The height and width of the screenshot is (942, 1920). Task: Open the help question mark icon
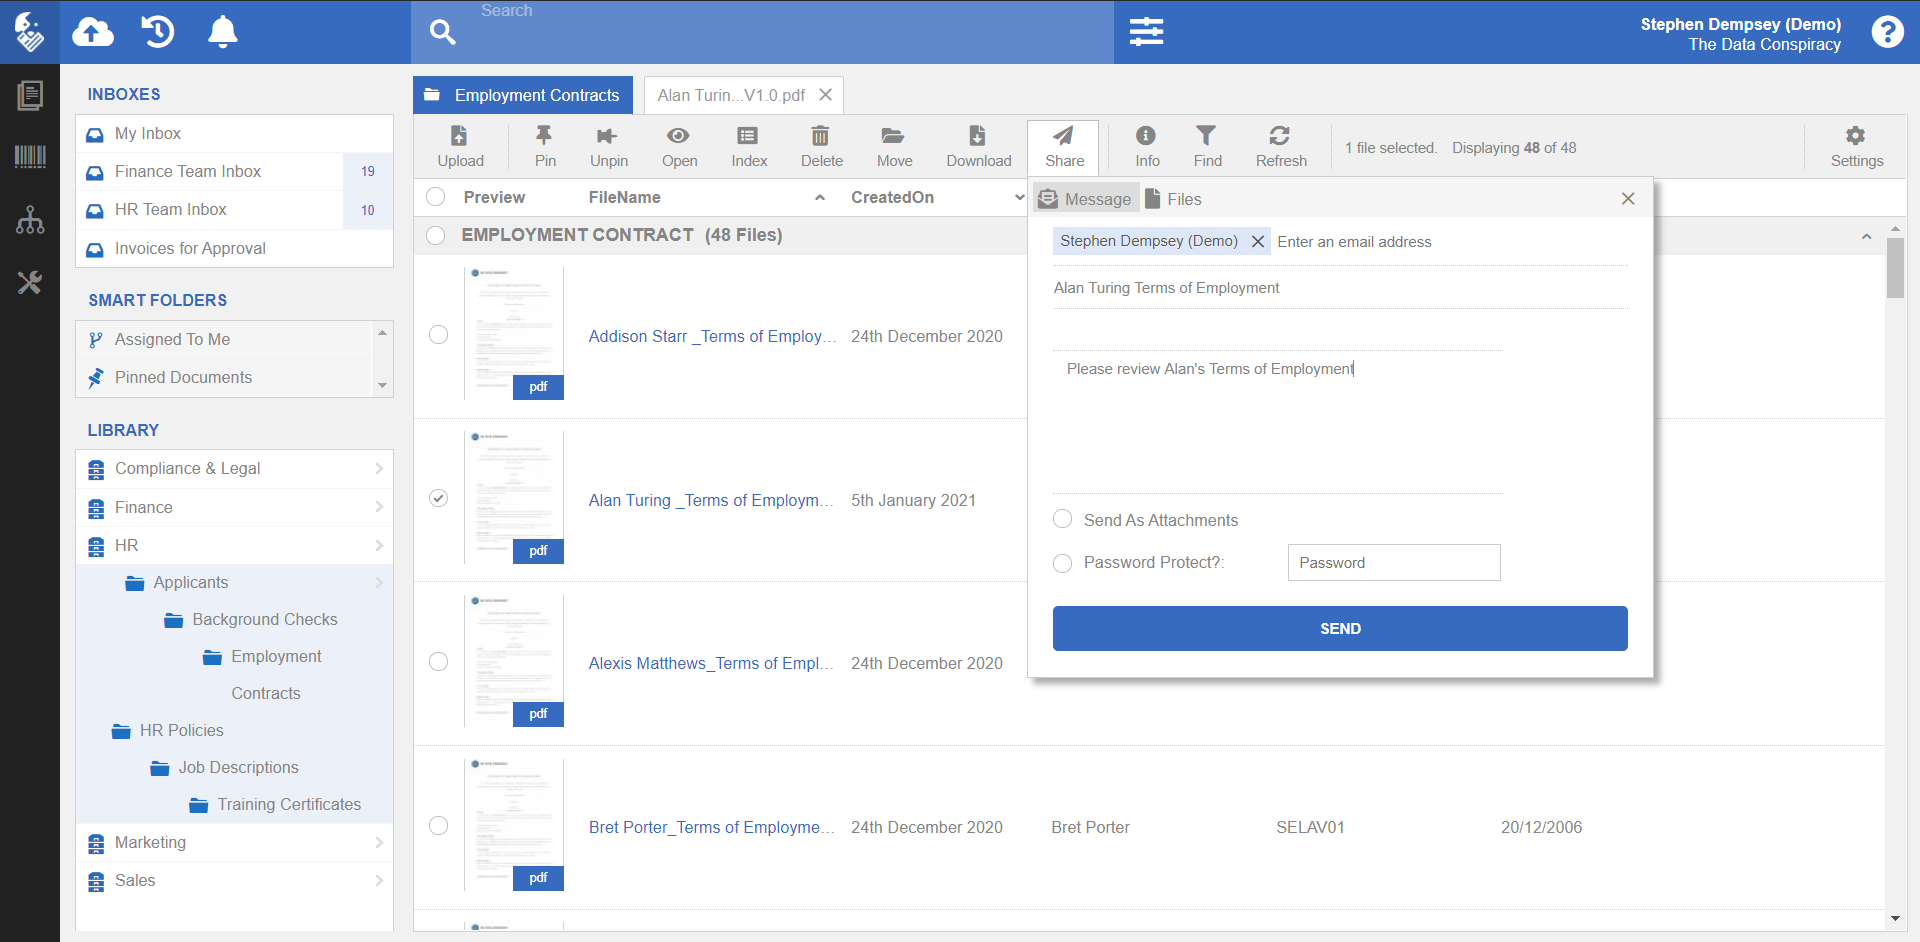coord(1887,32)
